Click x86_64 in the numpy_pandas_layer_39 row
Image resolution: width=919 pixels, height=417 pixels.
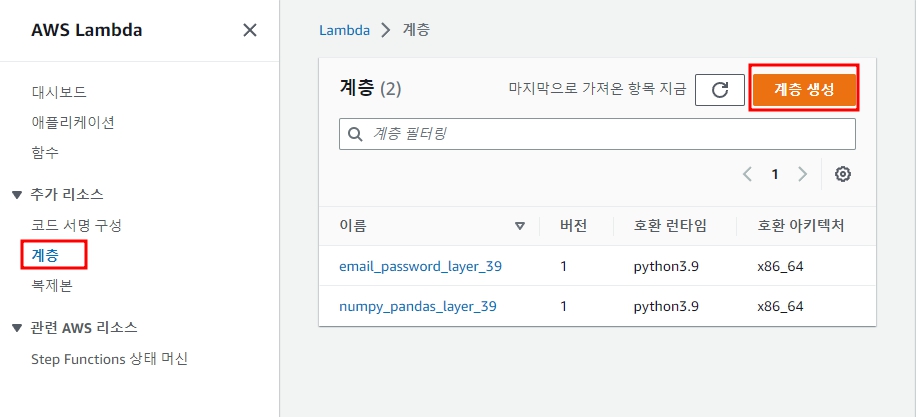[x=780, y=306]
